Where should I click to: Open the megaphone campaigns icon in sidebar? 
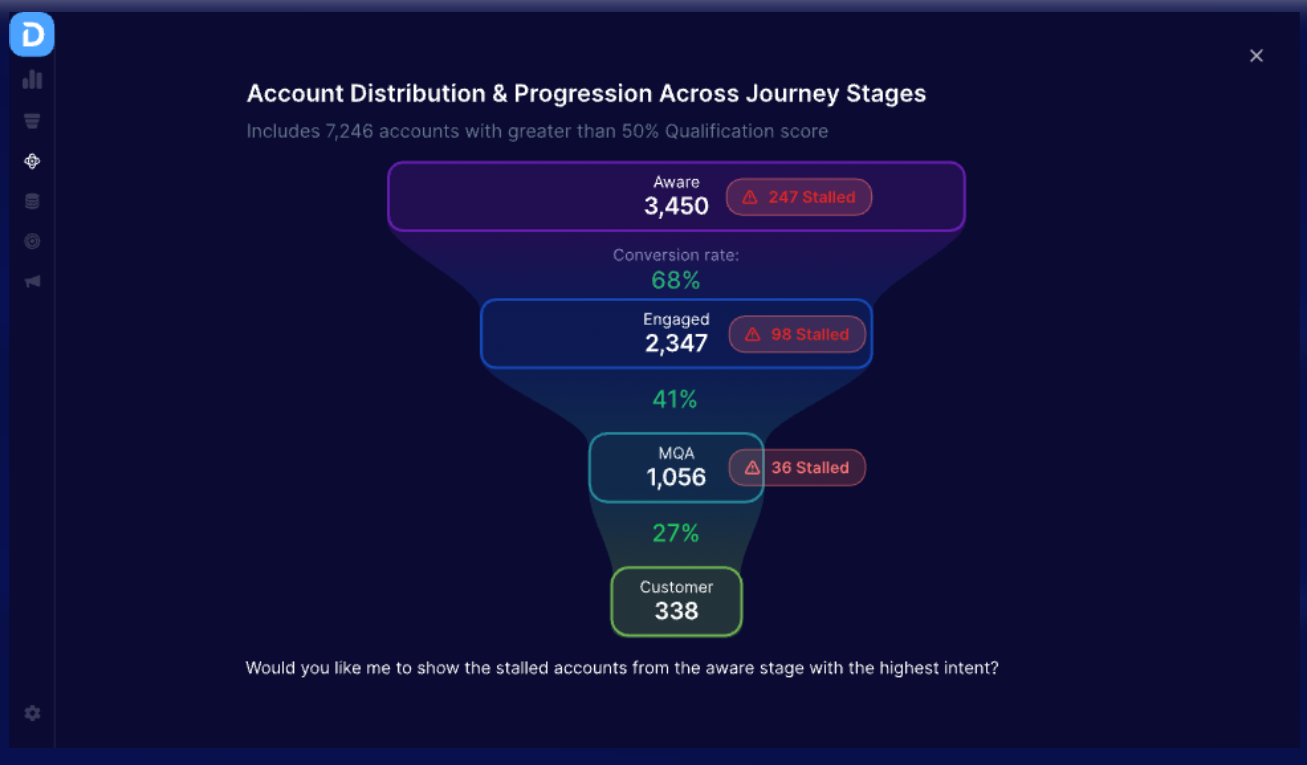point(32,281)
